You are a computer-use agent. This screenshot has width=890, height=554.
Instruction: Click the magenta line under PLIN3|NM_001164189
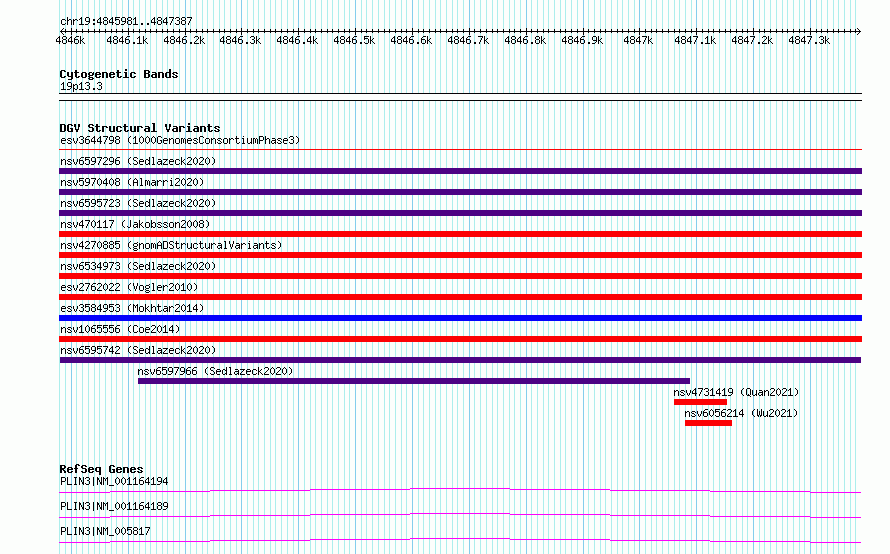click(460, 515)
